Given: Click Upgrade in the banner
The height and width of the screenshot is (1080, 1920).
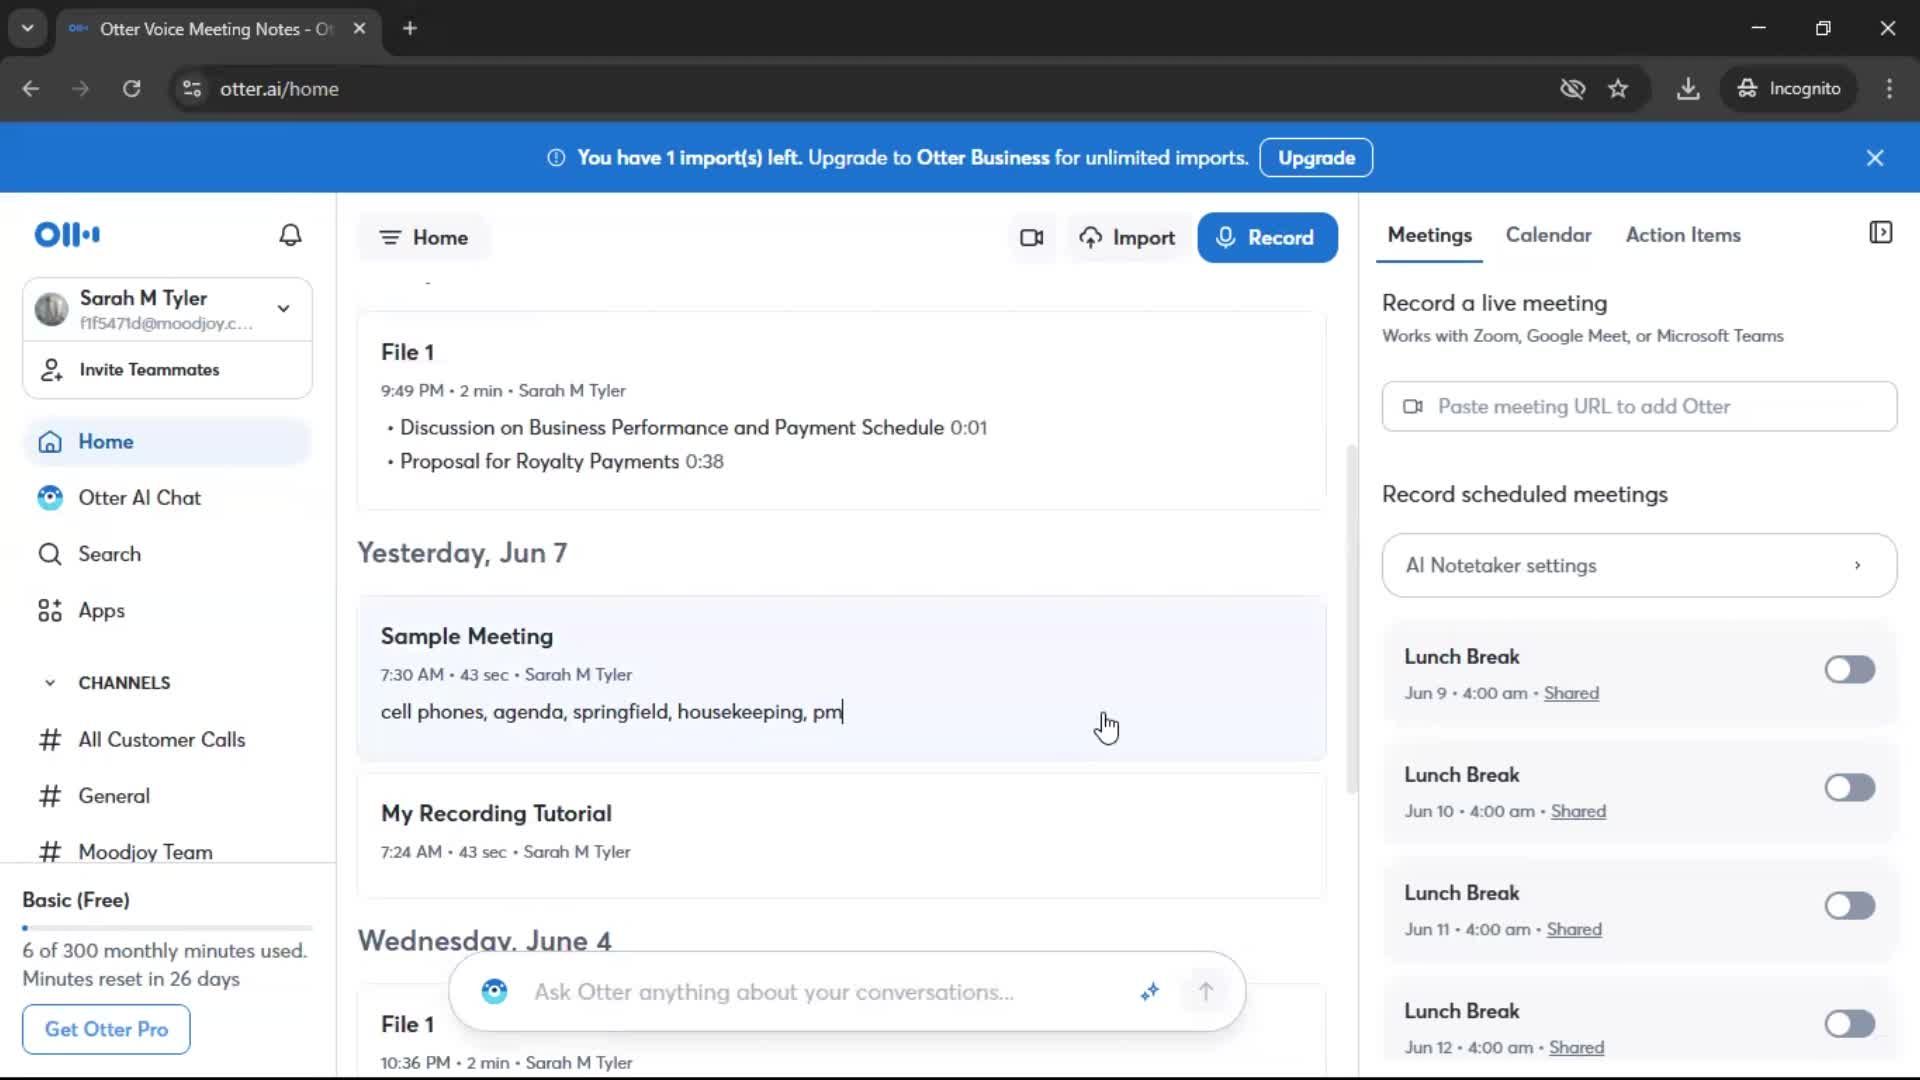Looking at the screenshot, I should [1316, 158].
